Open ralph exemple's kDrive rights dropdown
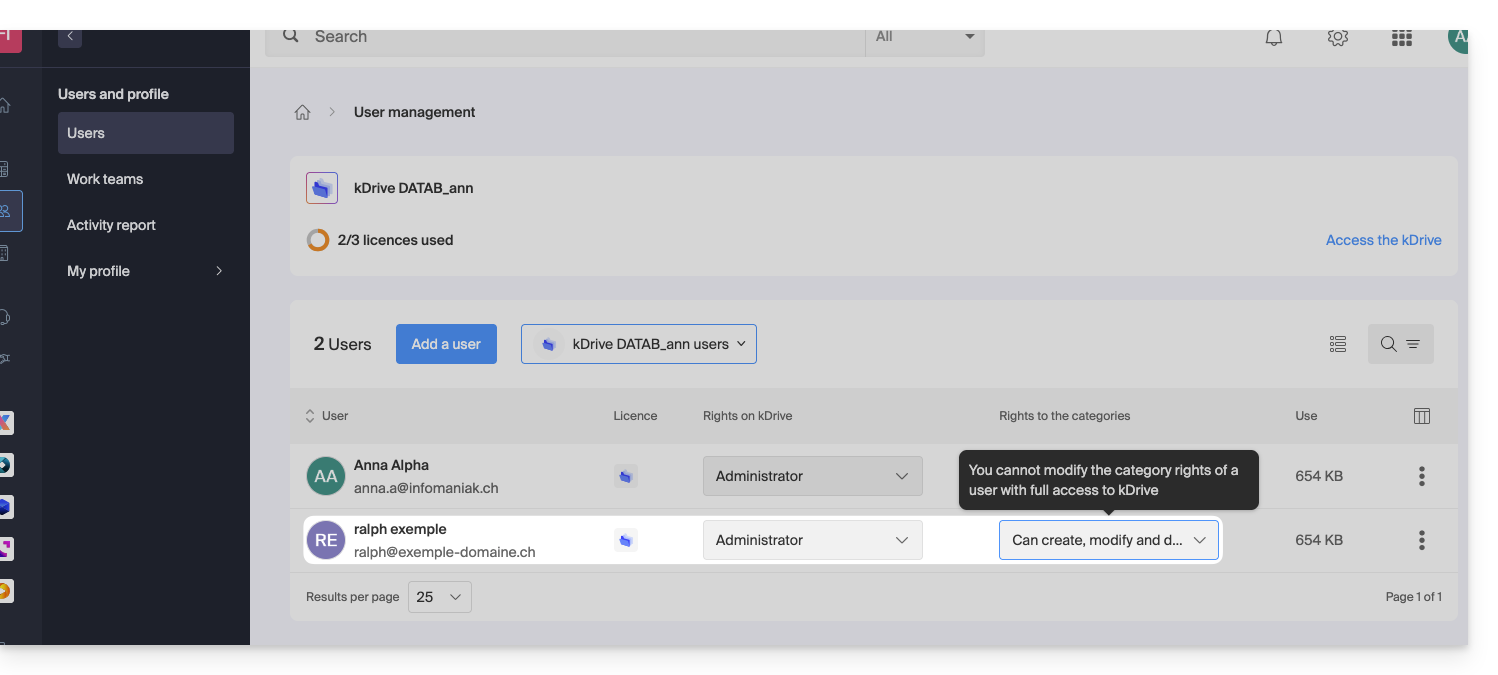 coord(812,540)
